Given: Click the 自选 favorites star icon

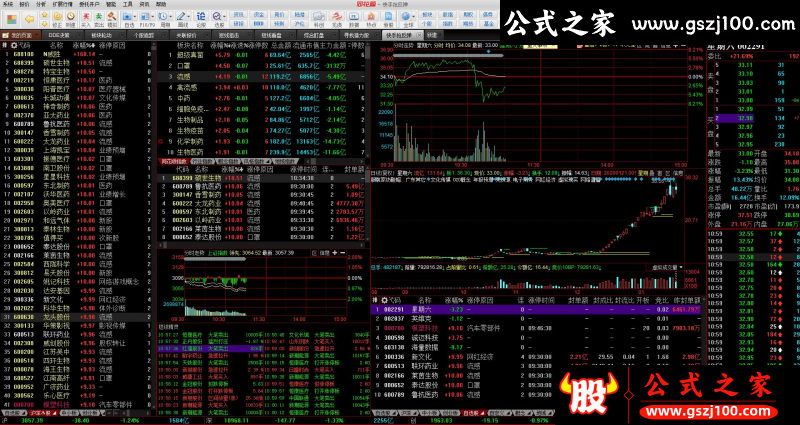Looking at the screenshot, I should 127,16.
